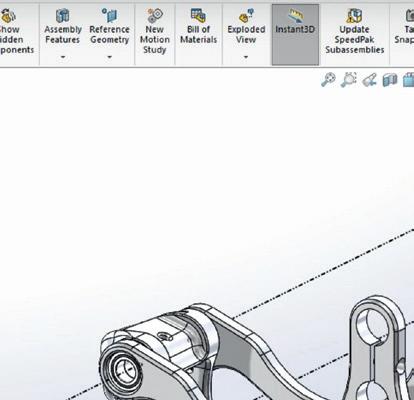Click the Bill of Materials text label
The width and height of the screenshot is (414, 400).
pos(198,34)
